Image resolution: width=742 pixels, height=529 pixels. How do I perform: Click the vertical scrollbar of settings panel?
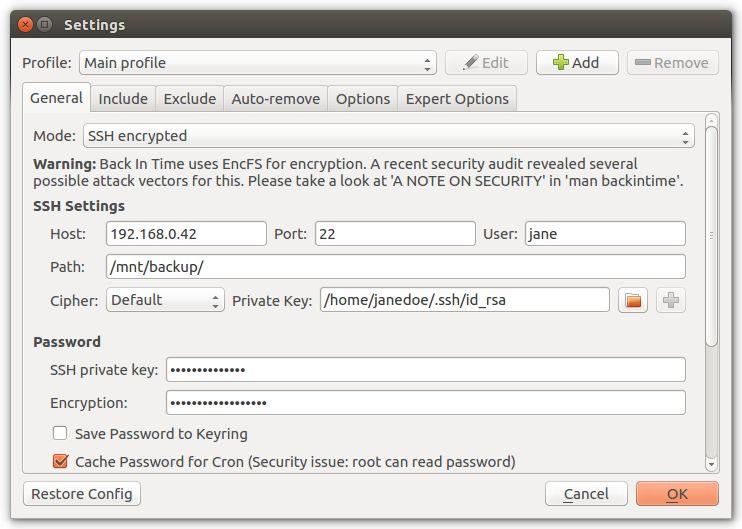pos(711,236)
